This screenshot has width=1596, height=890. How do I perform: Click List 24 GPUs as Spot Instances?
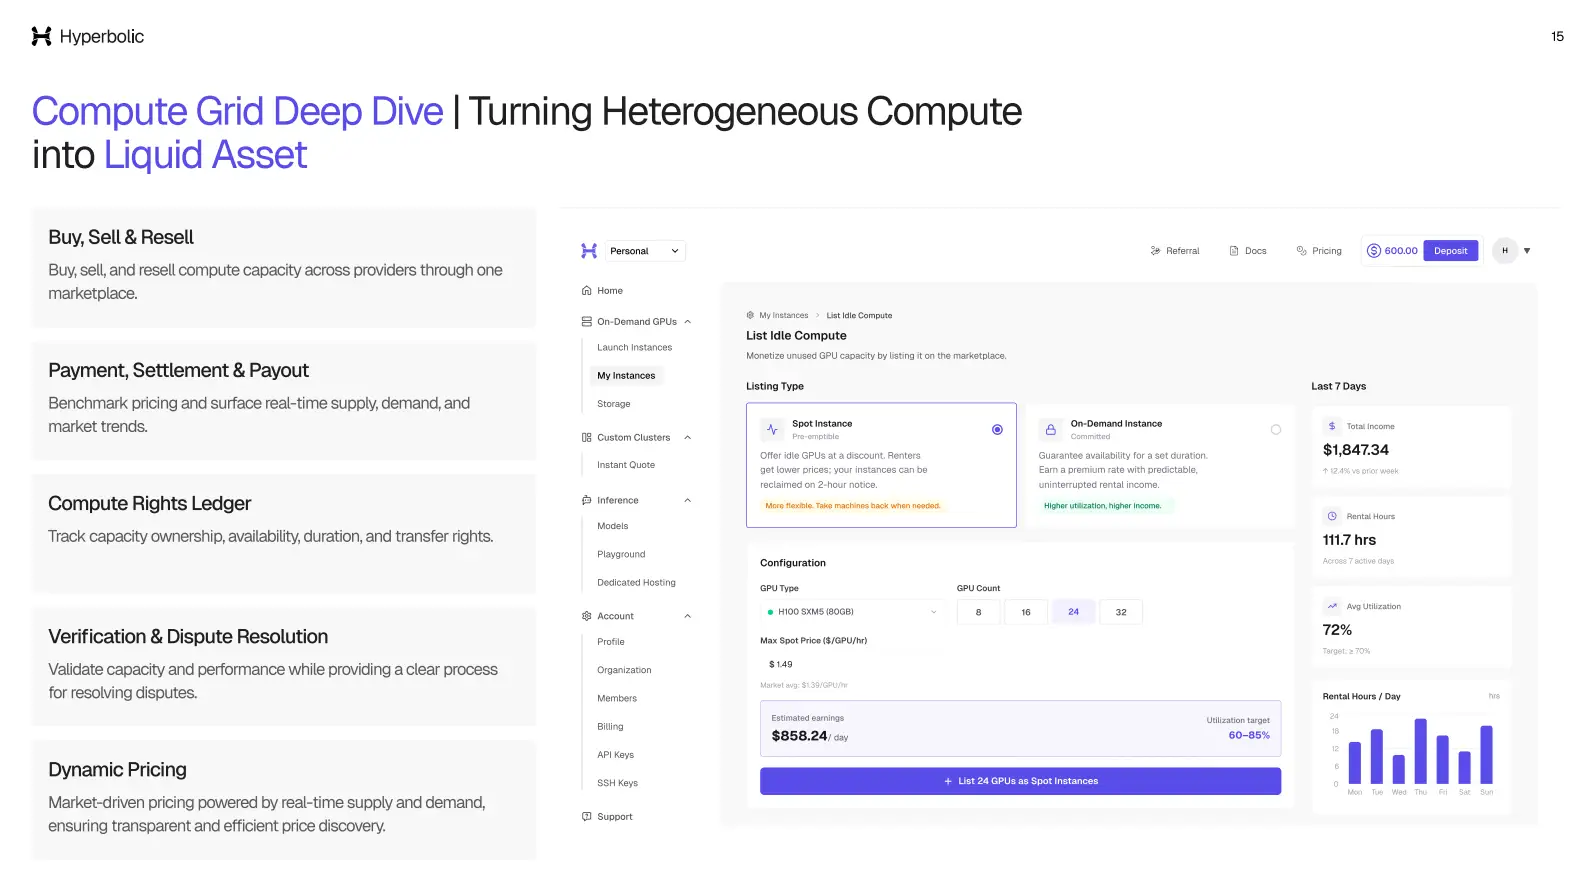coord(1021,781)
